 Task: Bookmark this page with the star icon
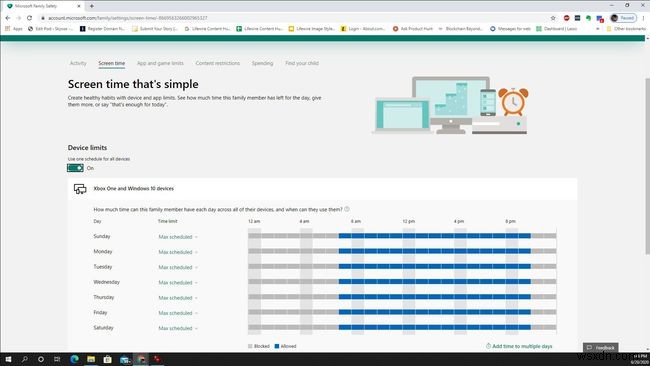(x=553, y=18)
